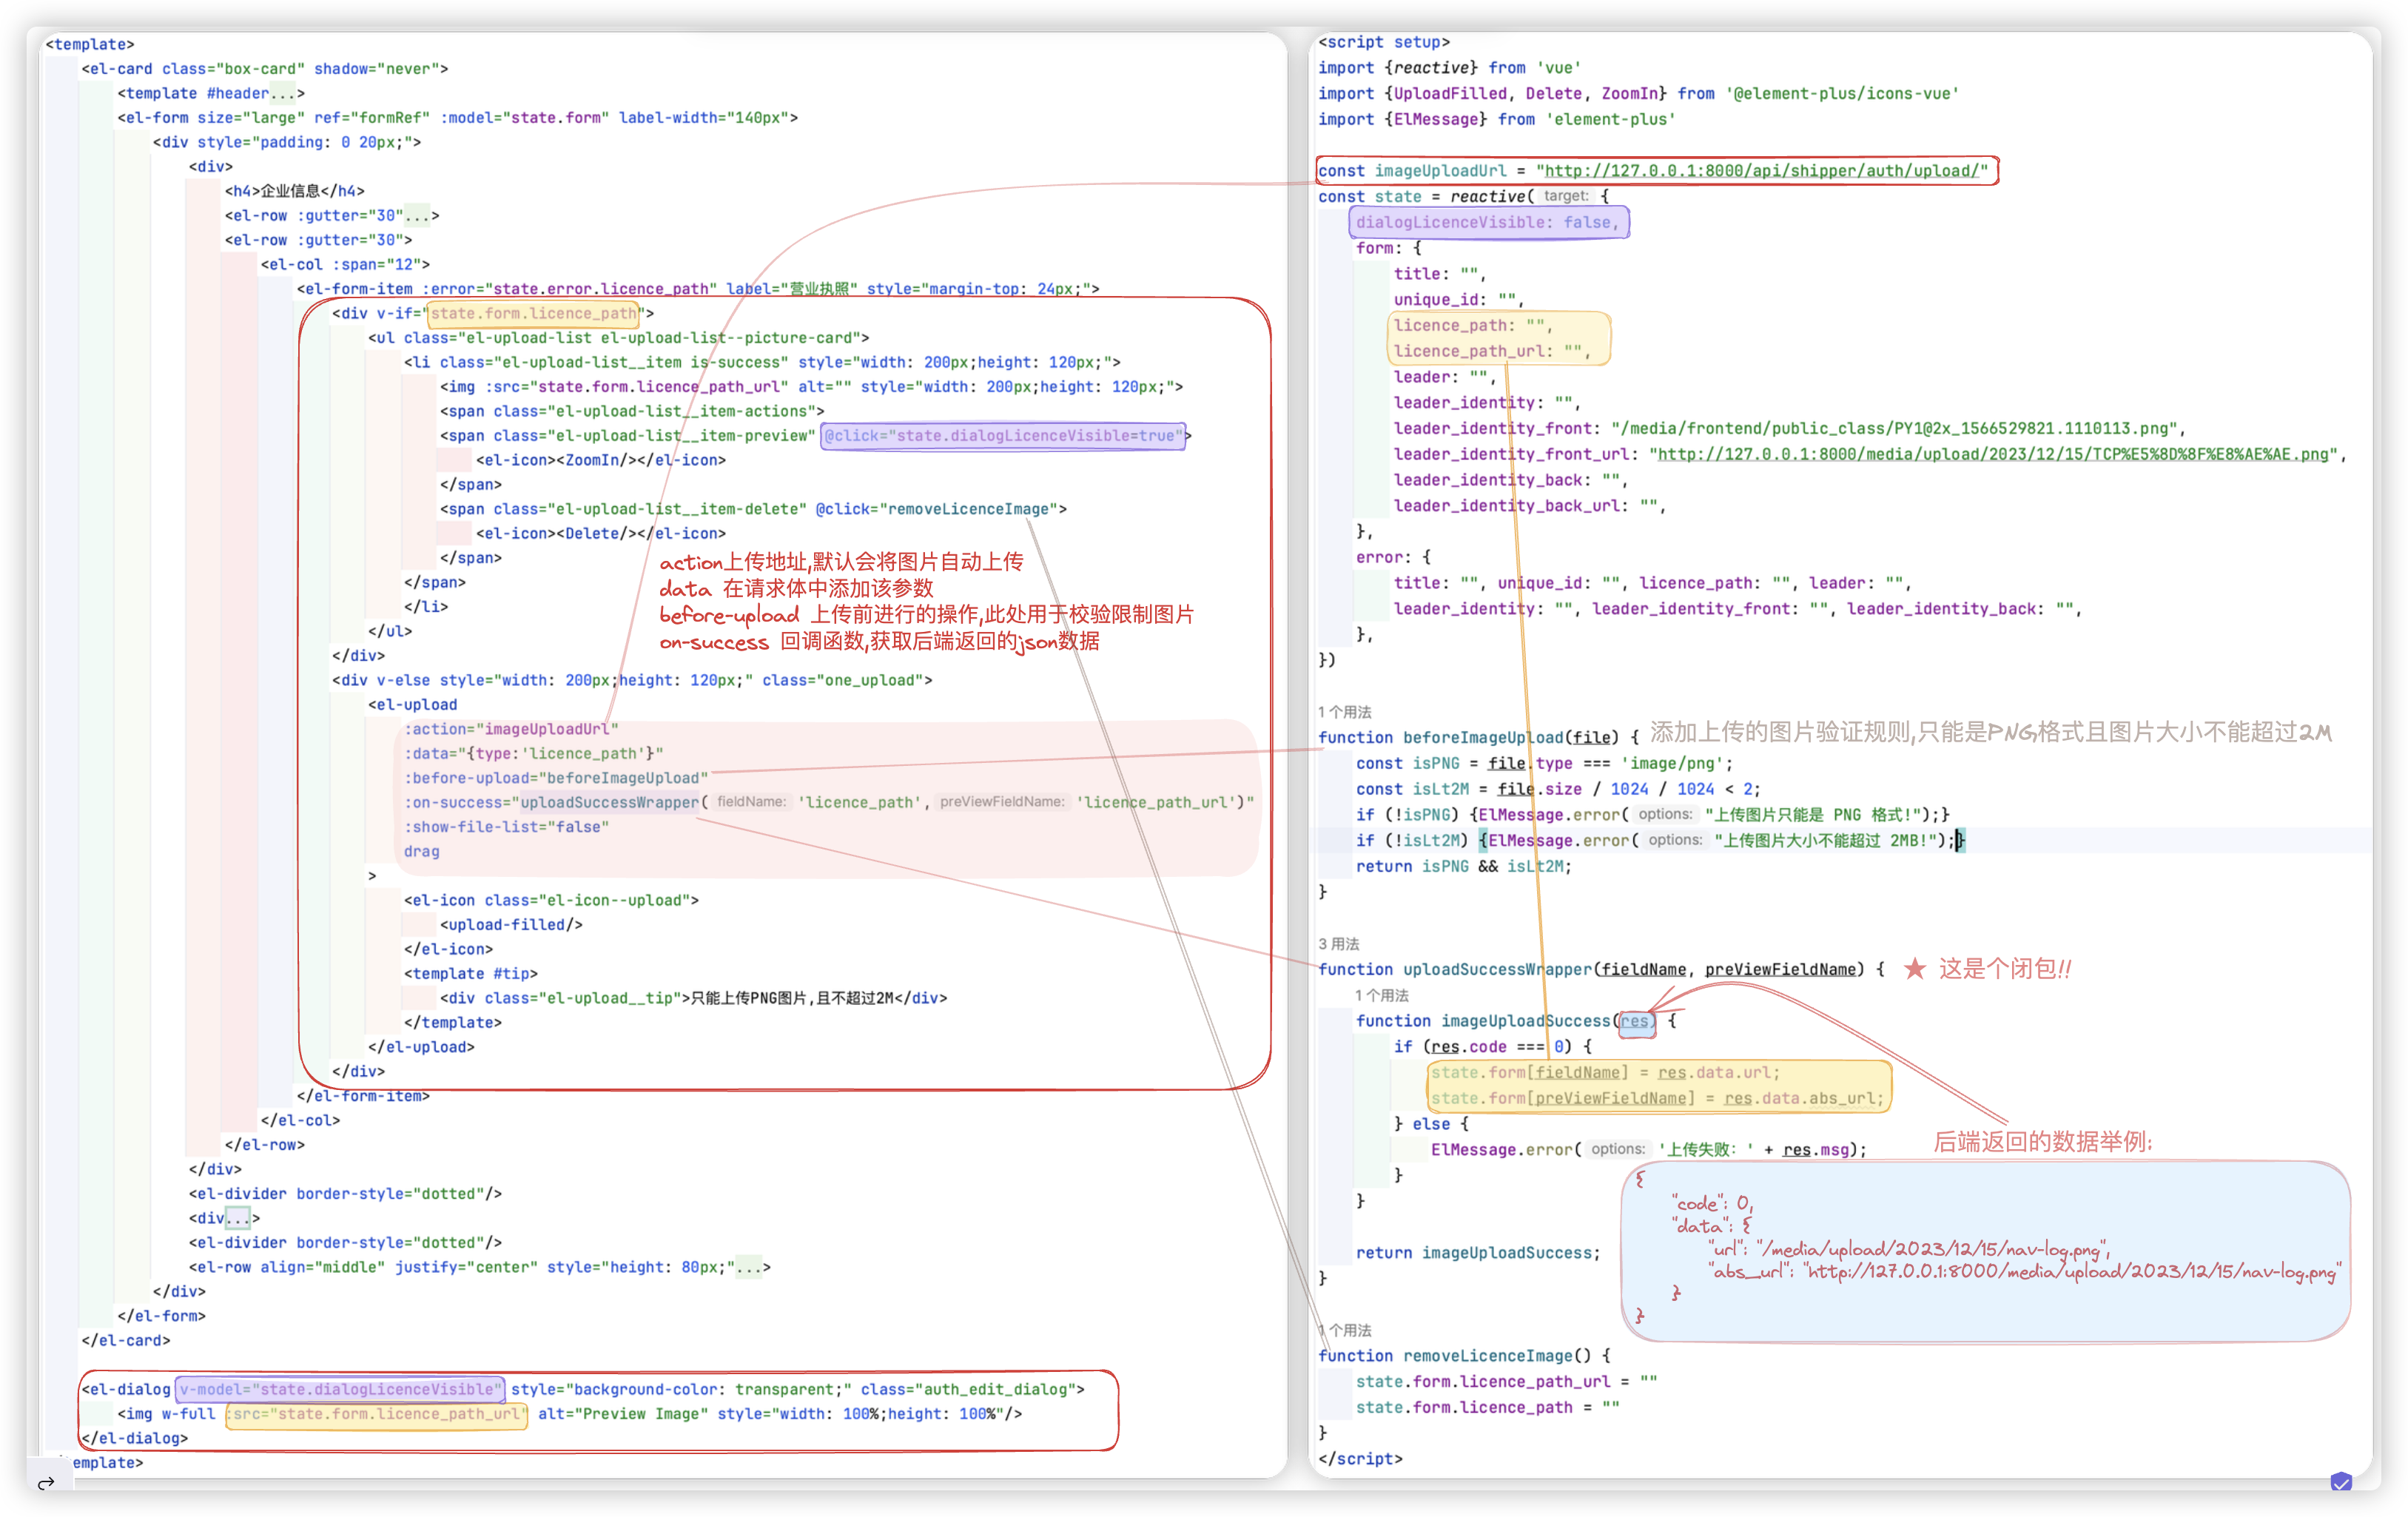Expand the folded div between dotted dividers
The height and width of the screenshot is (1517, 2408).
(x=238, y=1218)
